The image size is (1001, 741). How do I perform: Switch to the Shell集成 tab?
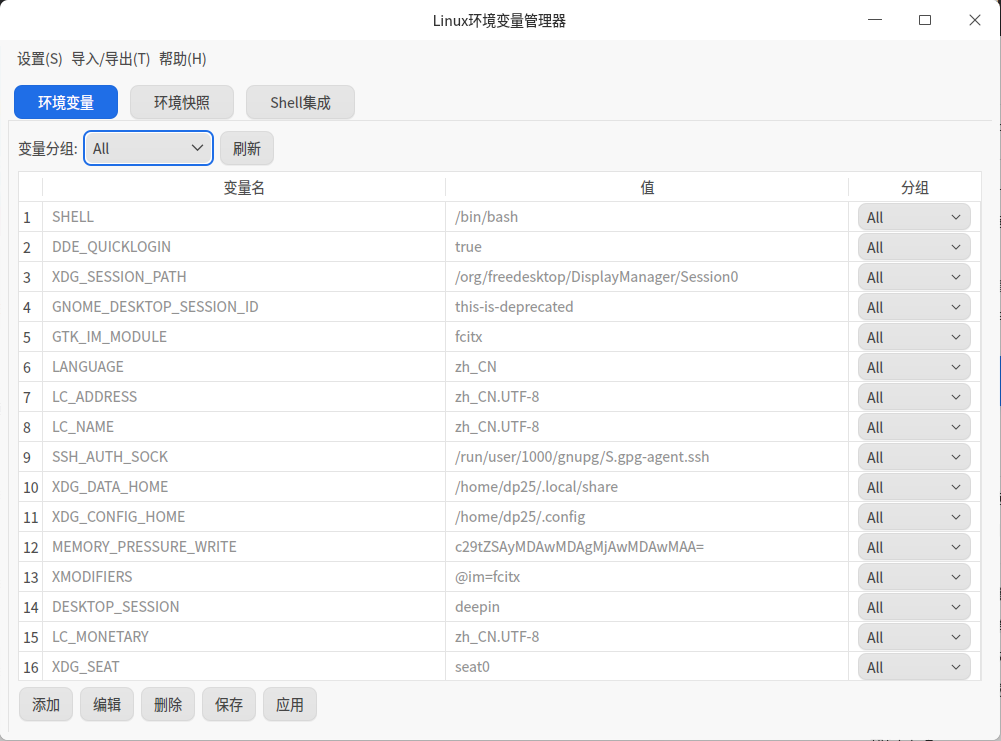(x=300, y=102)
